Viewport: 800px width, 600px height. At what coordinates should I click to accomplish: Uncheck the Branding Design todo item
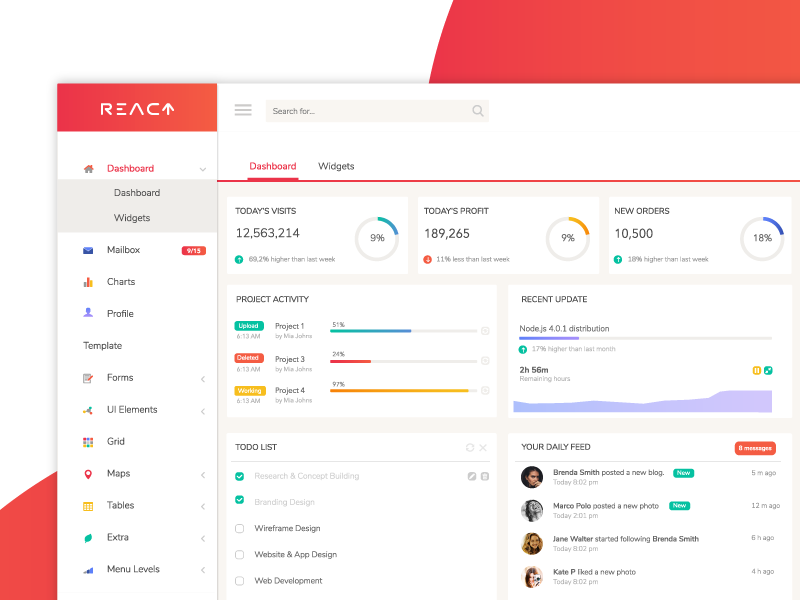click(238, 501)
